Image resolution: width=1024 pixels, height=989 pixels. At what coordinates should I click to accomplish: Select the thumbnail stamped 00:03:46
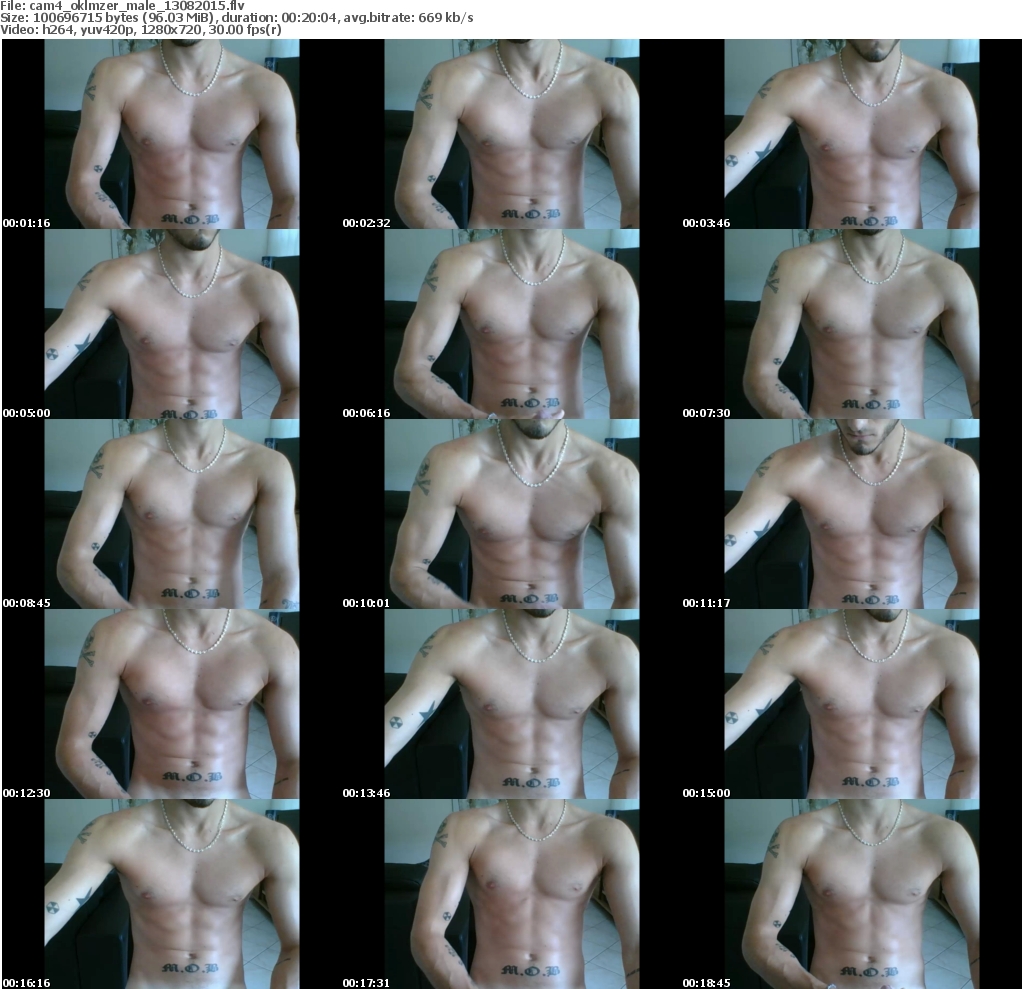[852, 134]
